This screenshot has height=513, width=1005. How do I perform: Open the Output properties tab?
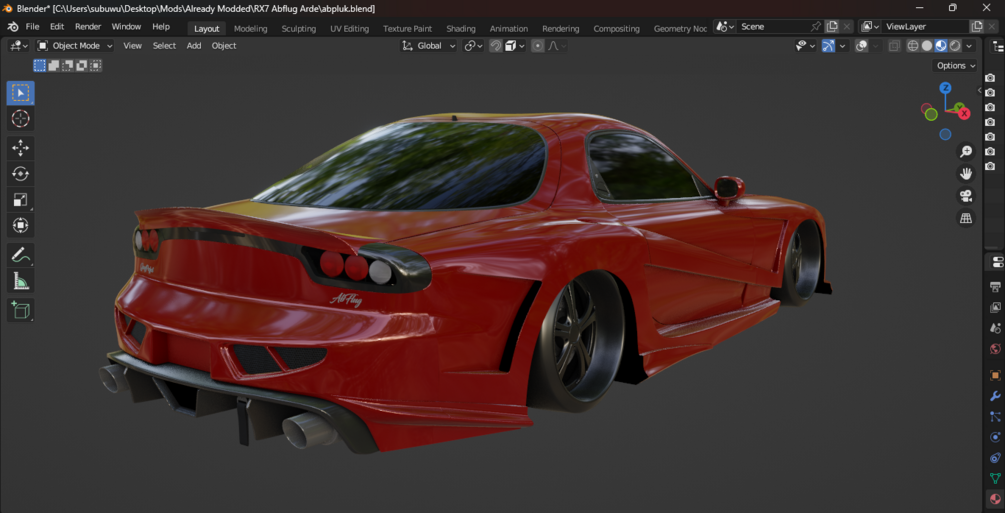tap(995, 286)
